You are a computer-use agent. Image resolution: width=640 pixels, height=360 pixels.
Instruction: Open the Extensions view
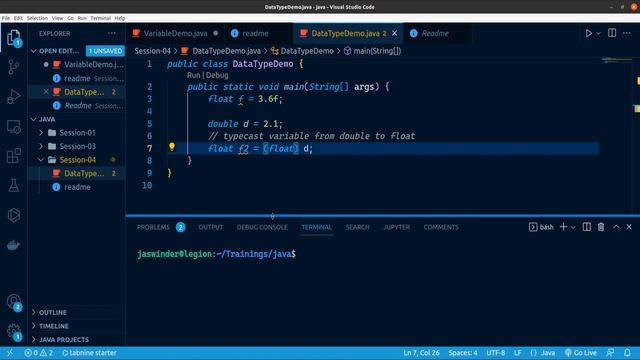click(x=13, y=156)
